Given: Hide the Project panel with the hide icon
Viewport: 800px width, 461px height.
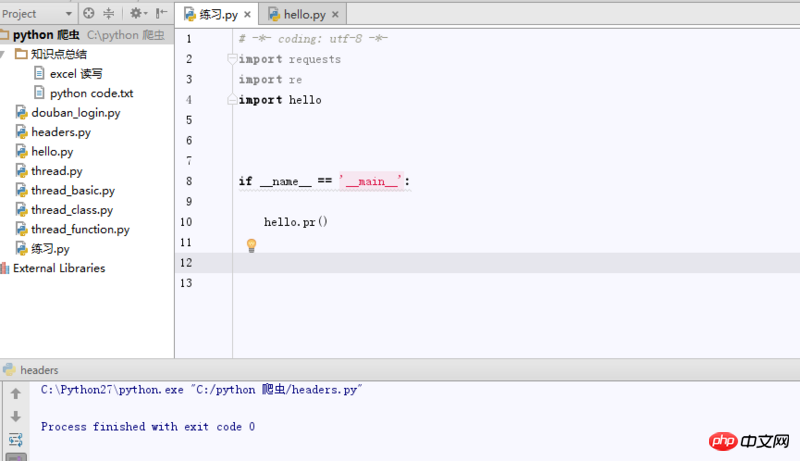Looking at the screenshot, I should click(161, 13).
